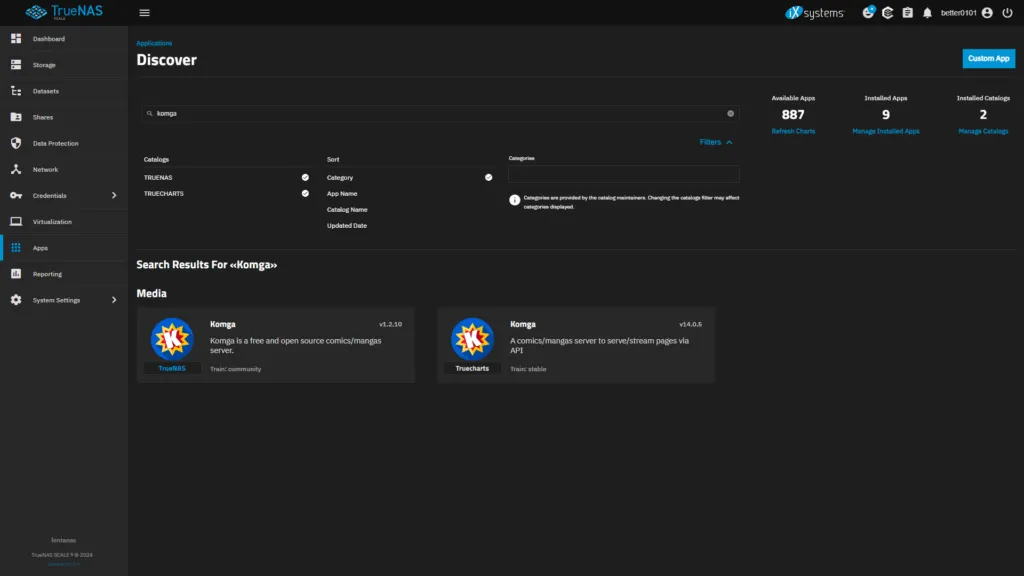Click the feedback smiley face icon
The width and height of the screenshot is (1024, 576).
[x=868, y=13]
